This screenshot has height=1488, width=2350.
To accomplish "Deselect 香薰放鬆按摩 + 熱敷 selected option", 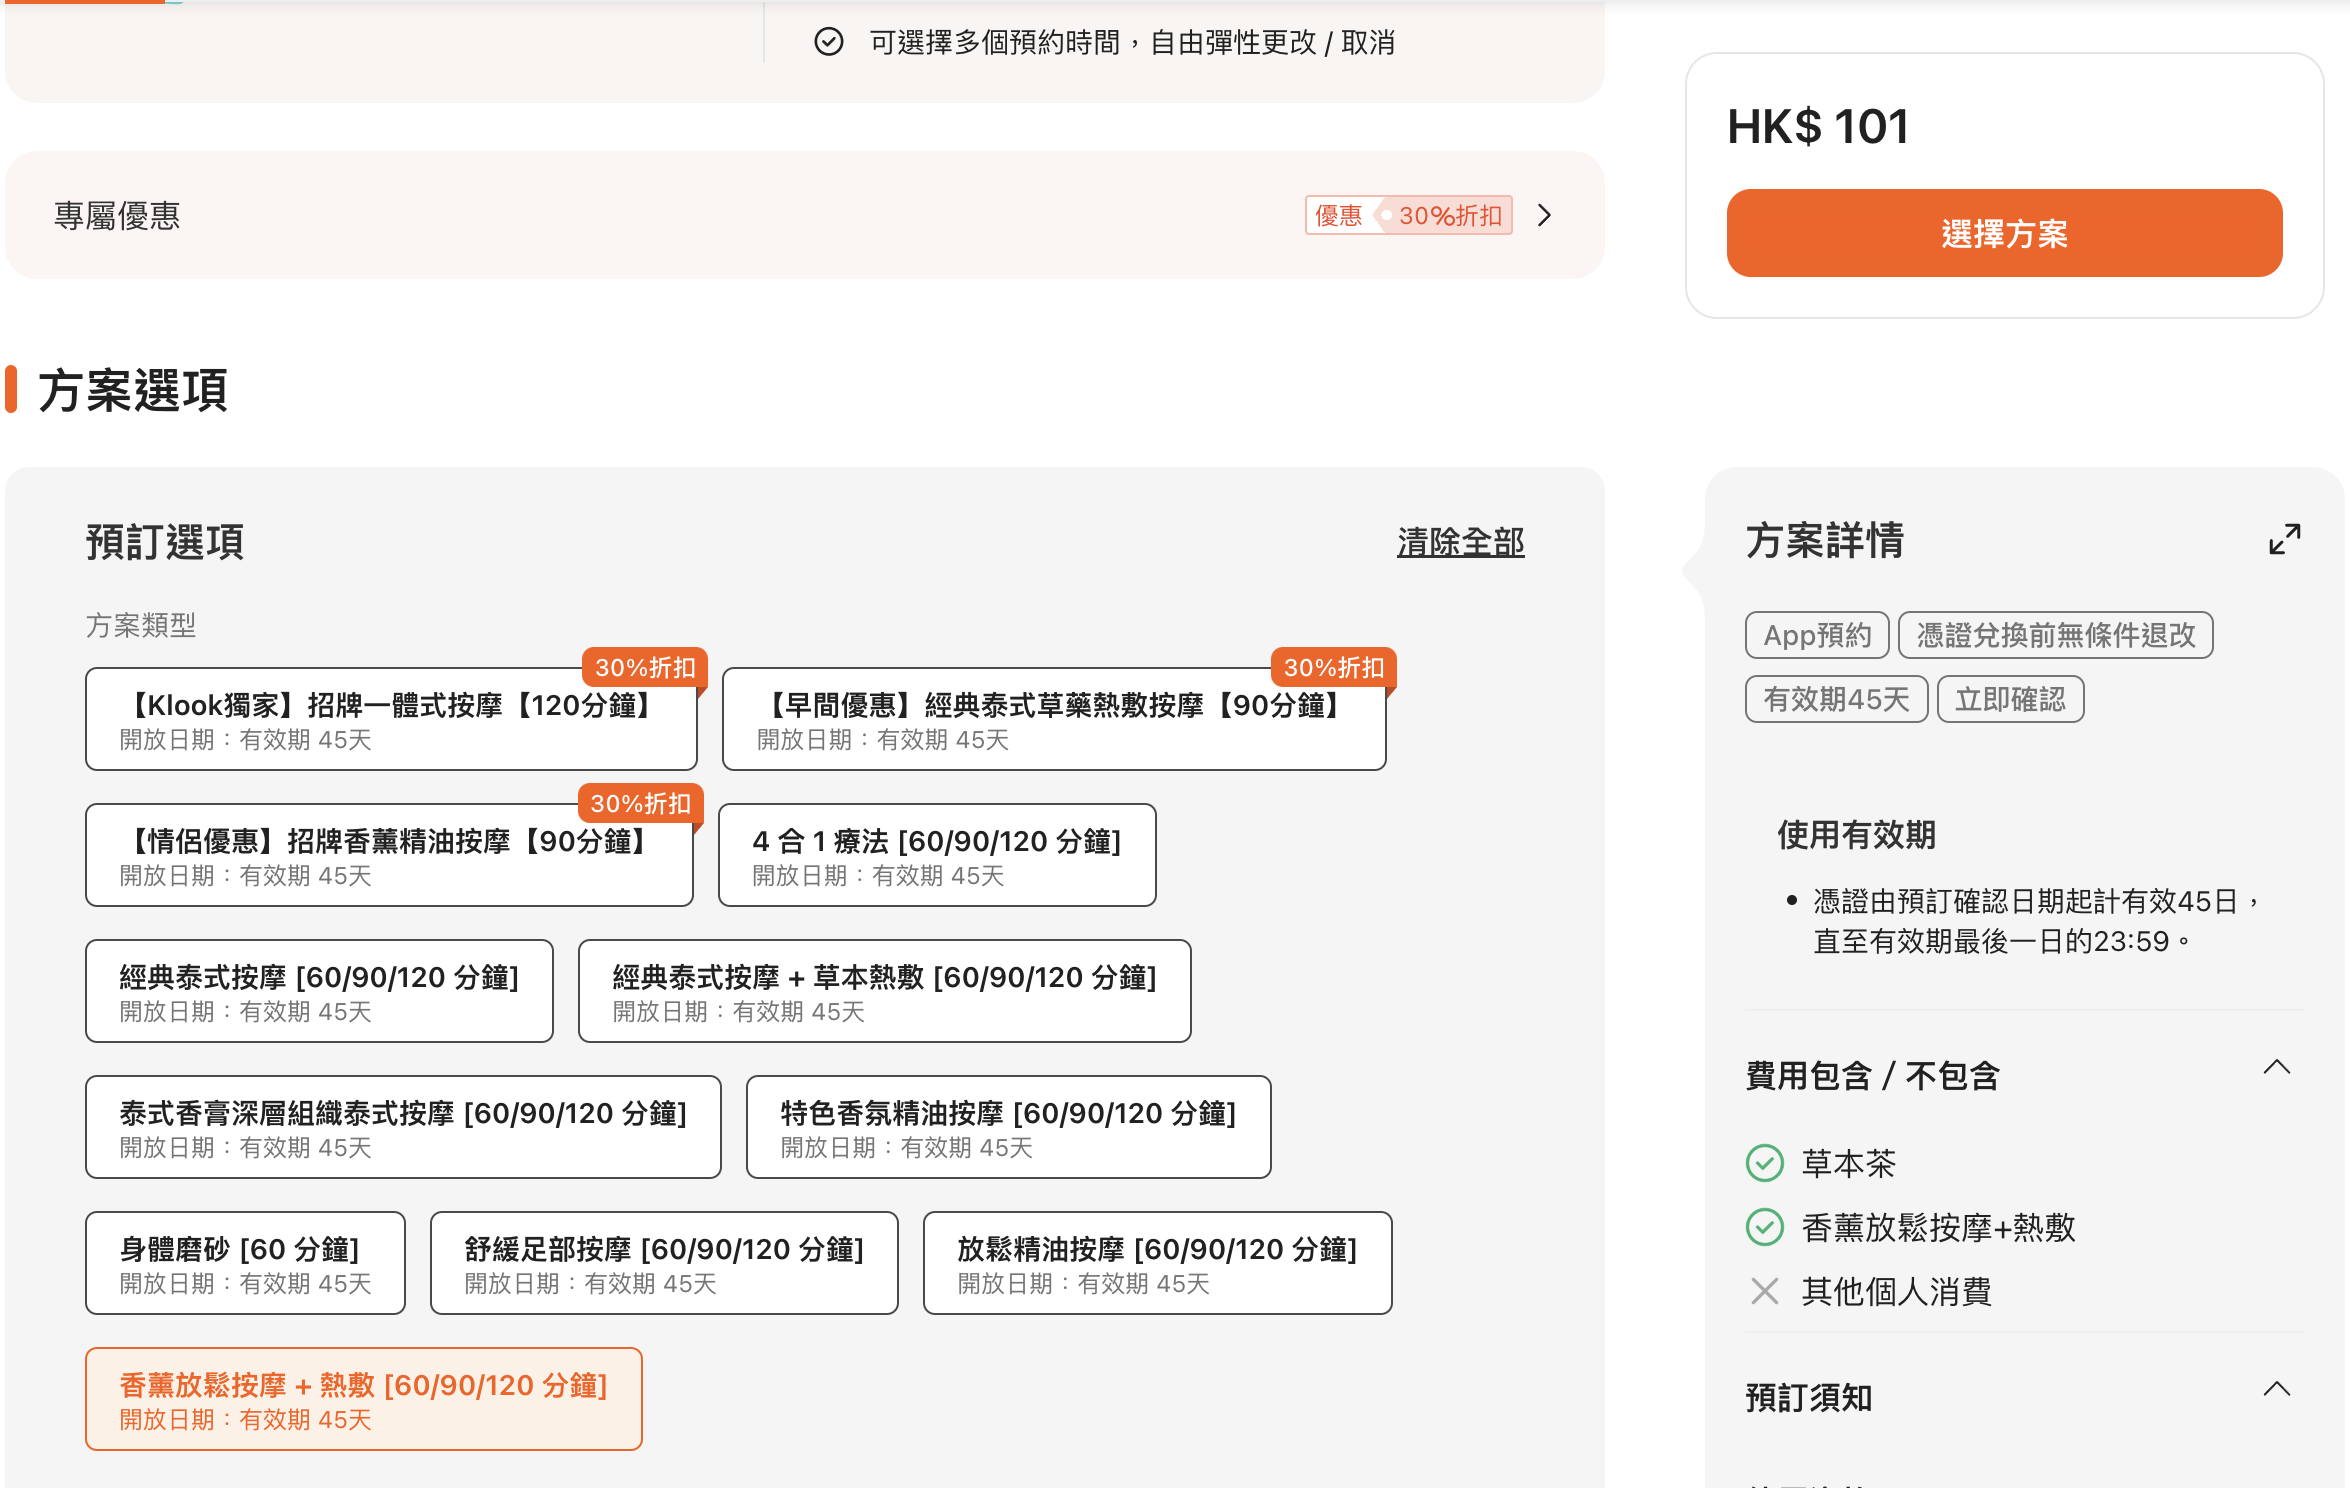I will pos(363,1399).
